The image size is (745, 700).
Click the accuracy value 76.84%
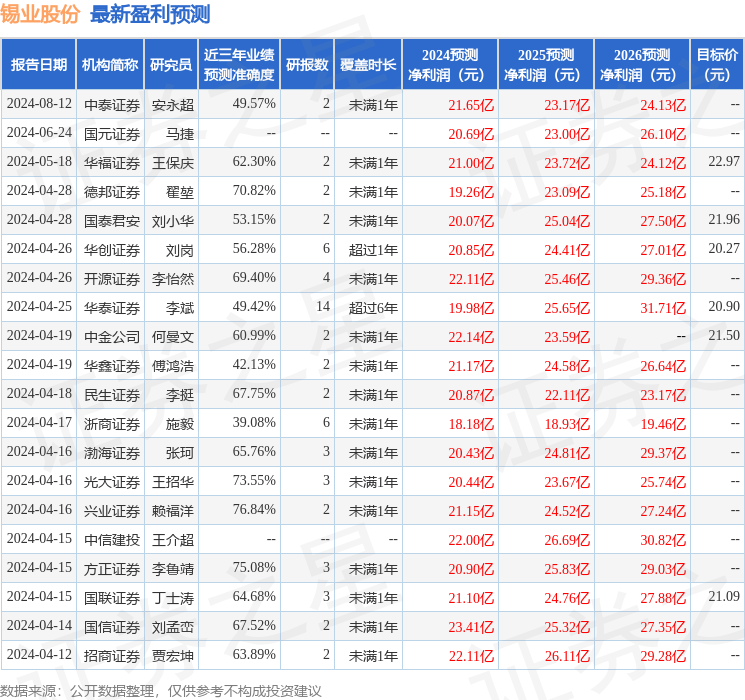[254, 509]
